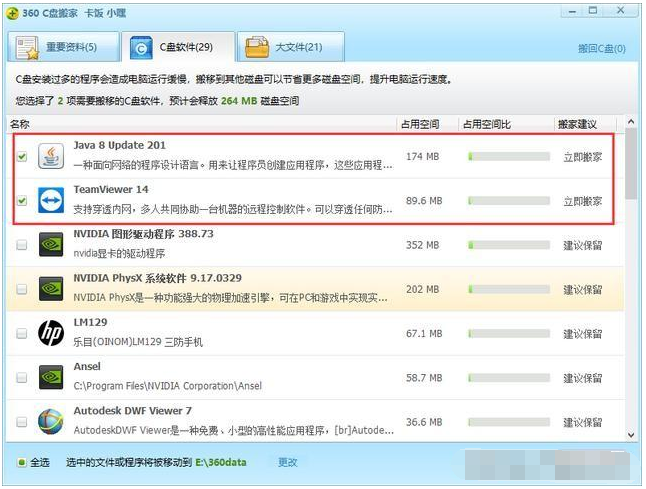This screenshot has height=489, width=646.
Task: Click the 重要资料 tab document icon
Action: point(27,48)
